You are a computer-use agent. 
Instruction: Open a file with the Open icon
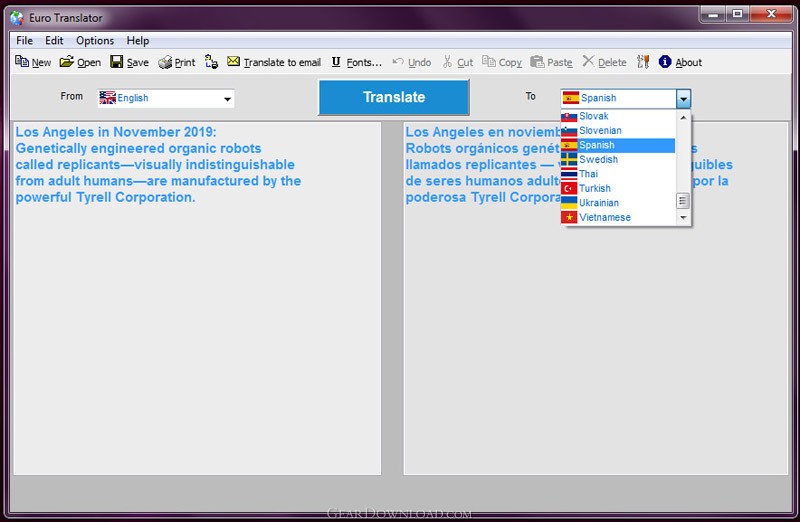(x=66, y=62)
